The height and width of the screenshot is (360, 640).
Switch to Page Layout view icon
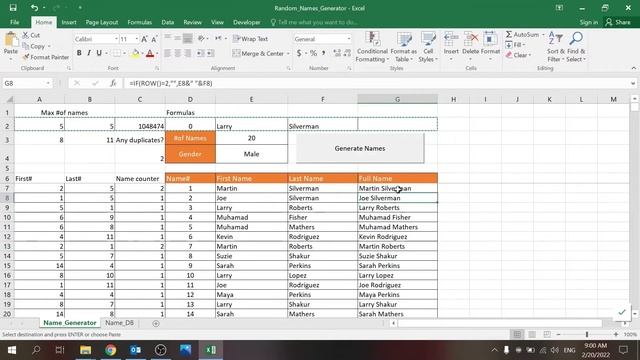532,334
